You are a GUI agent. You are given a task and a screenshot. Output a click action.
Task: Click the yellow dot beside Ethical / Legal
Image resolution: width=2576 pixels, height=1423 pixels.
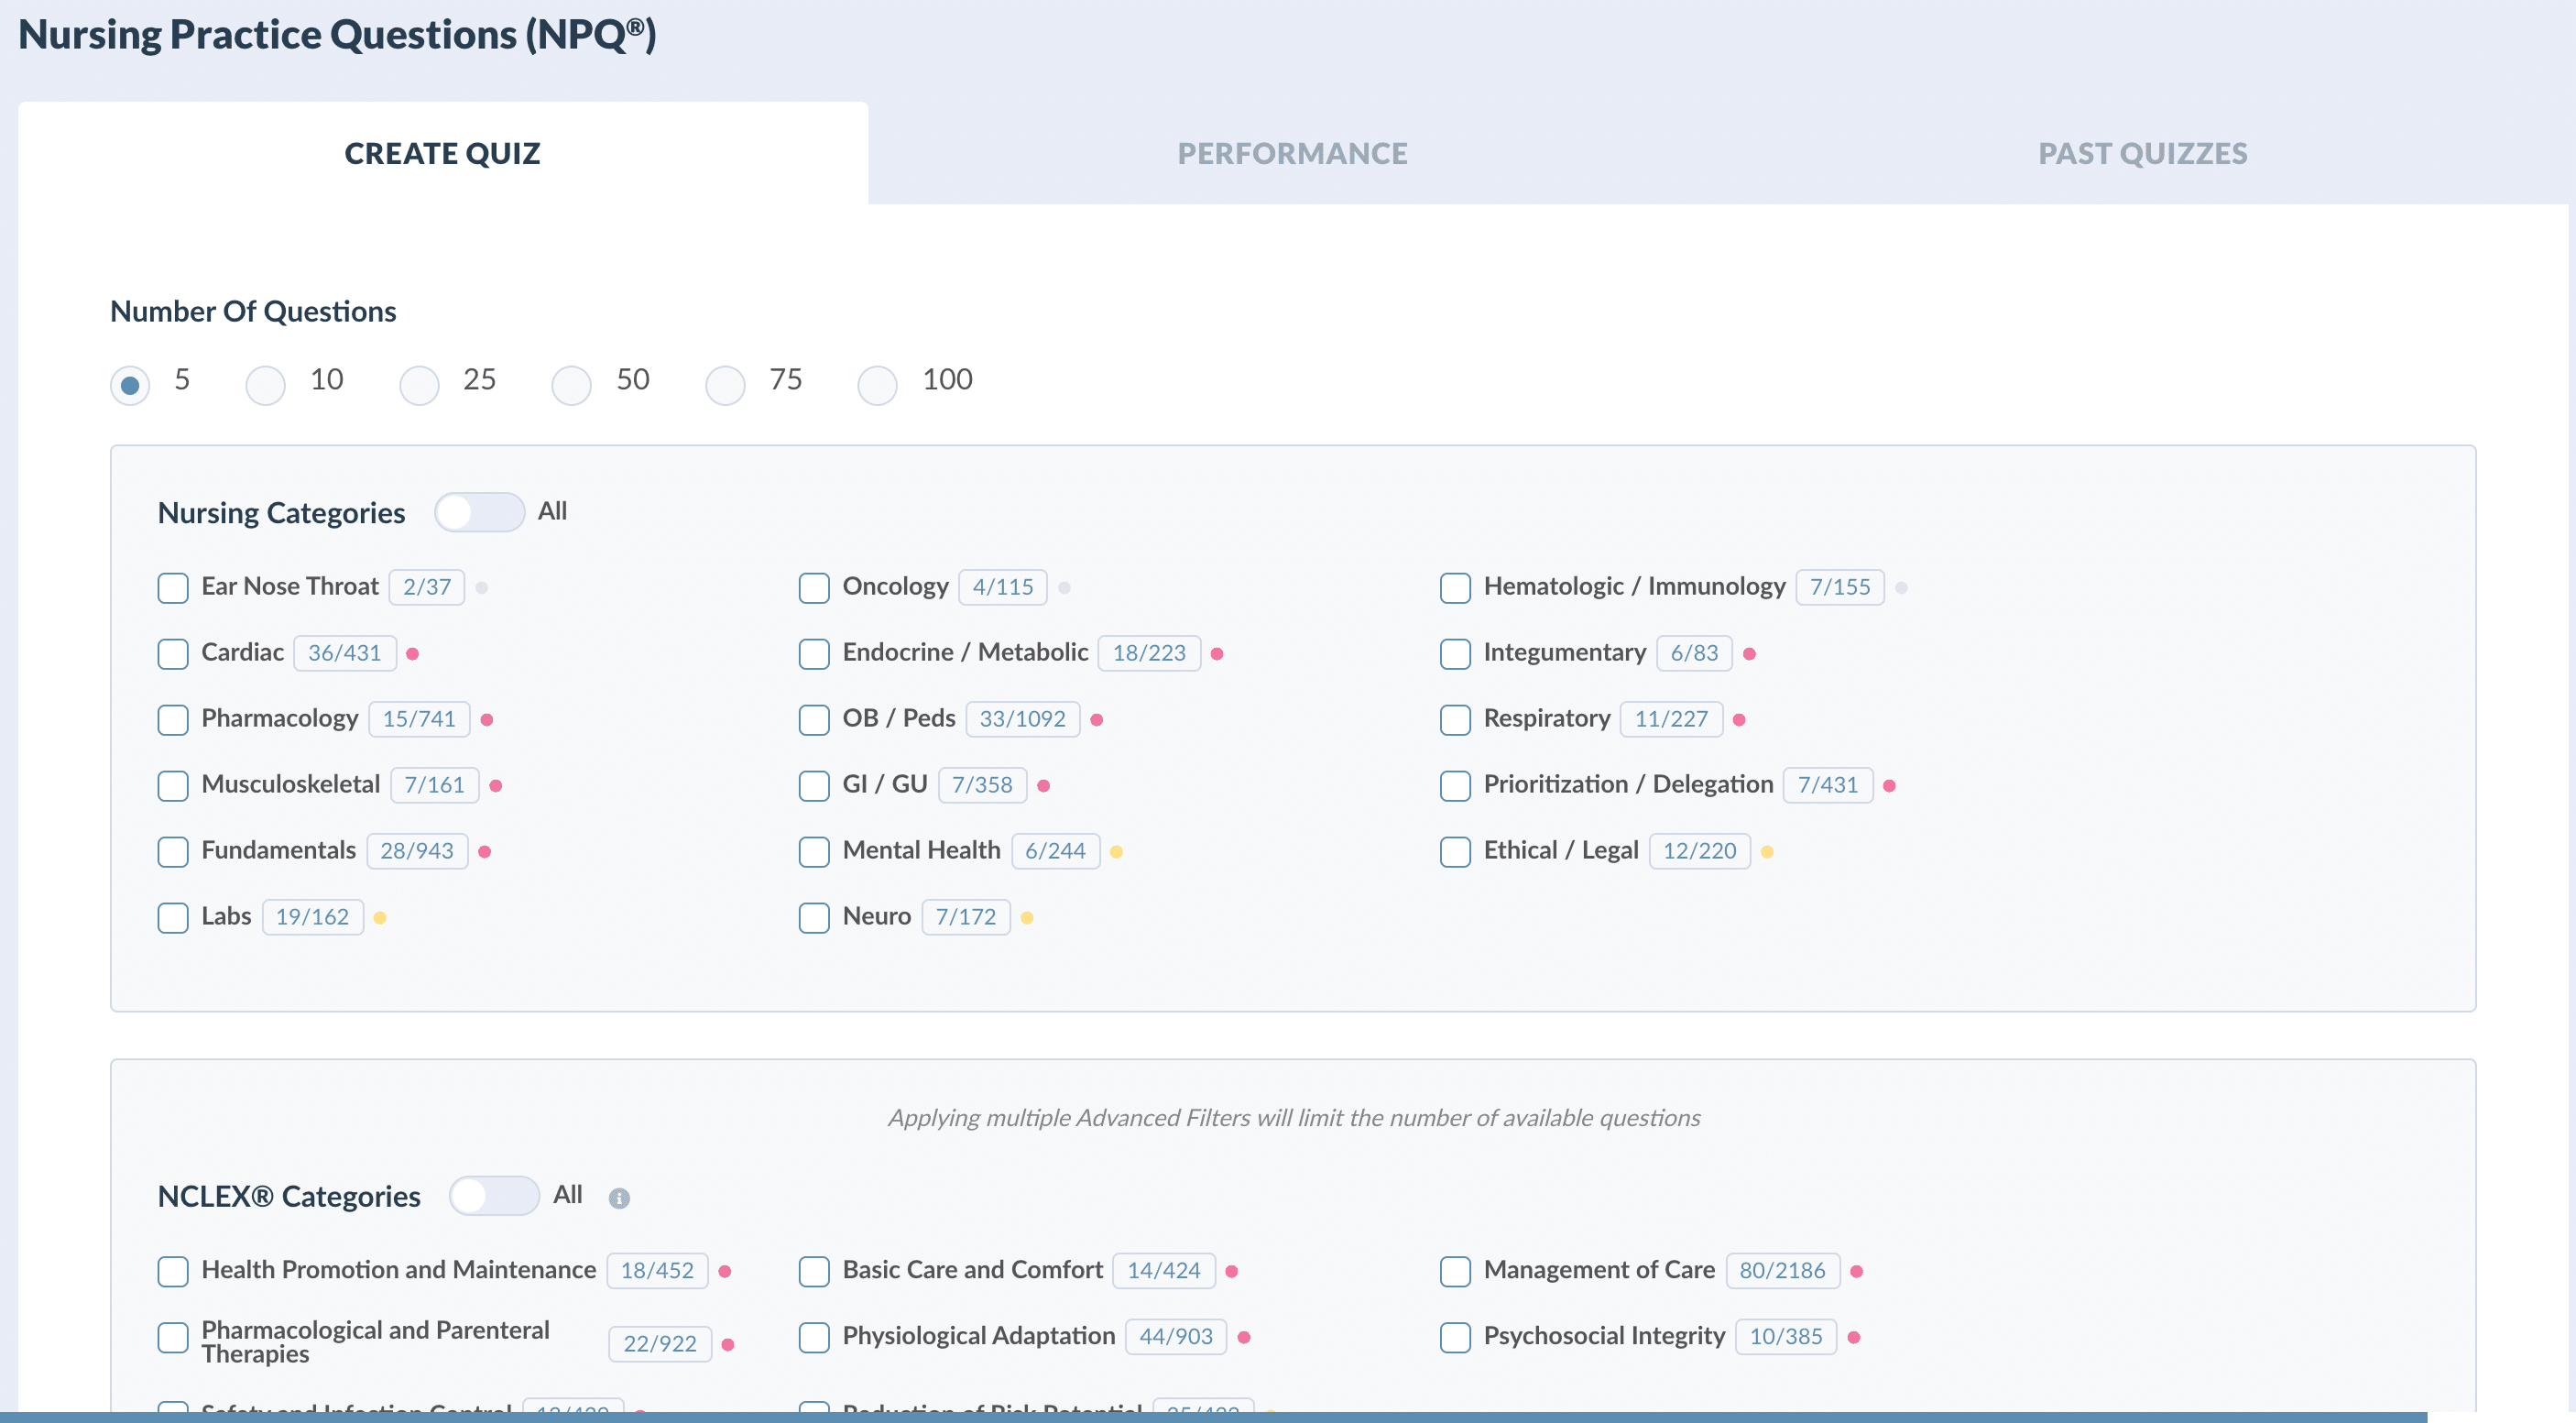coord(1767,852)
